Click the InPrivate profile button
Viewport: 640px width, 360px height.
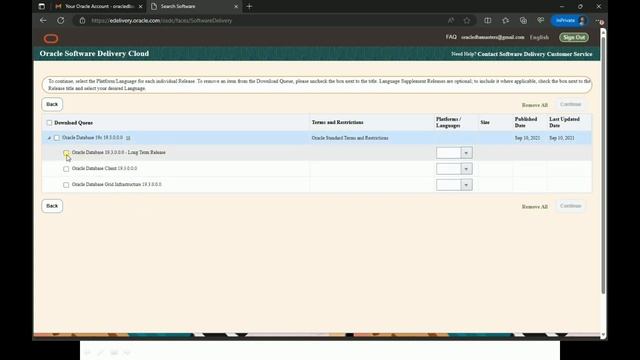coord(570,20)
